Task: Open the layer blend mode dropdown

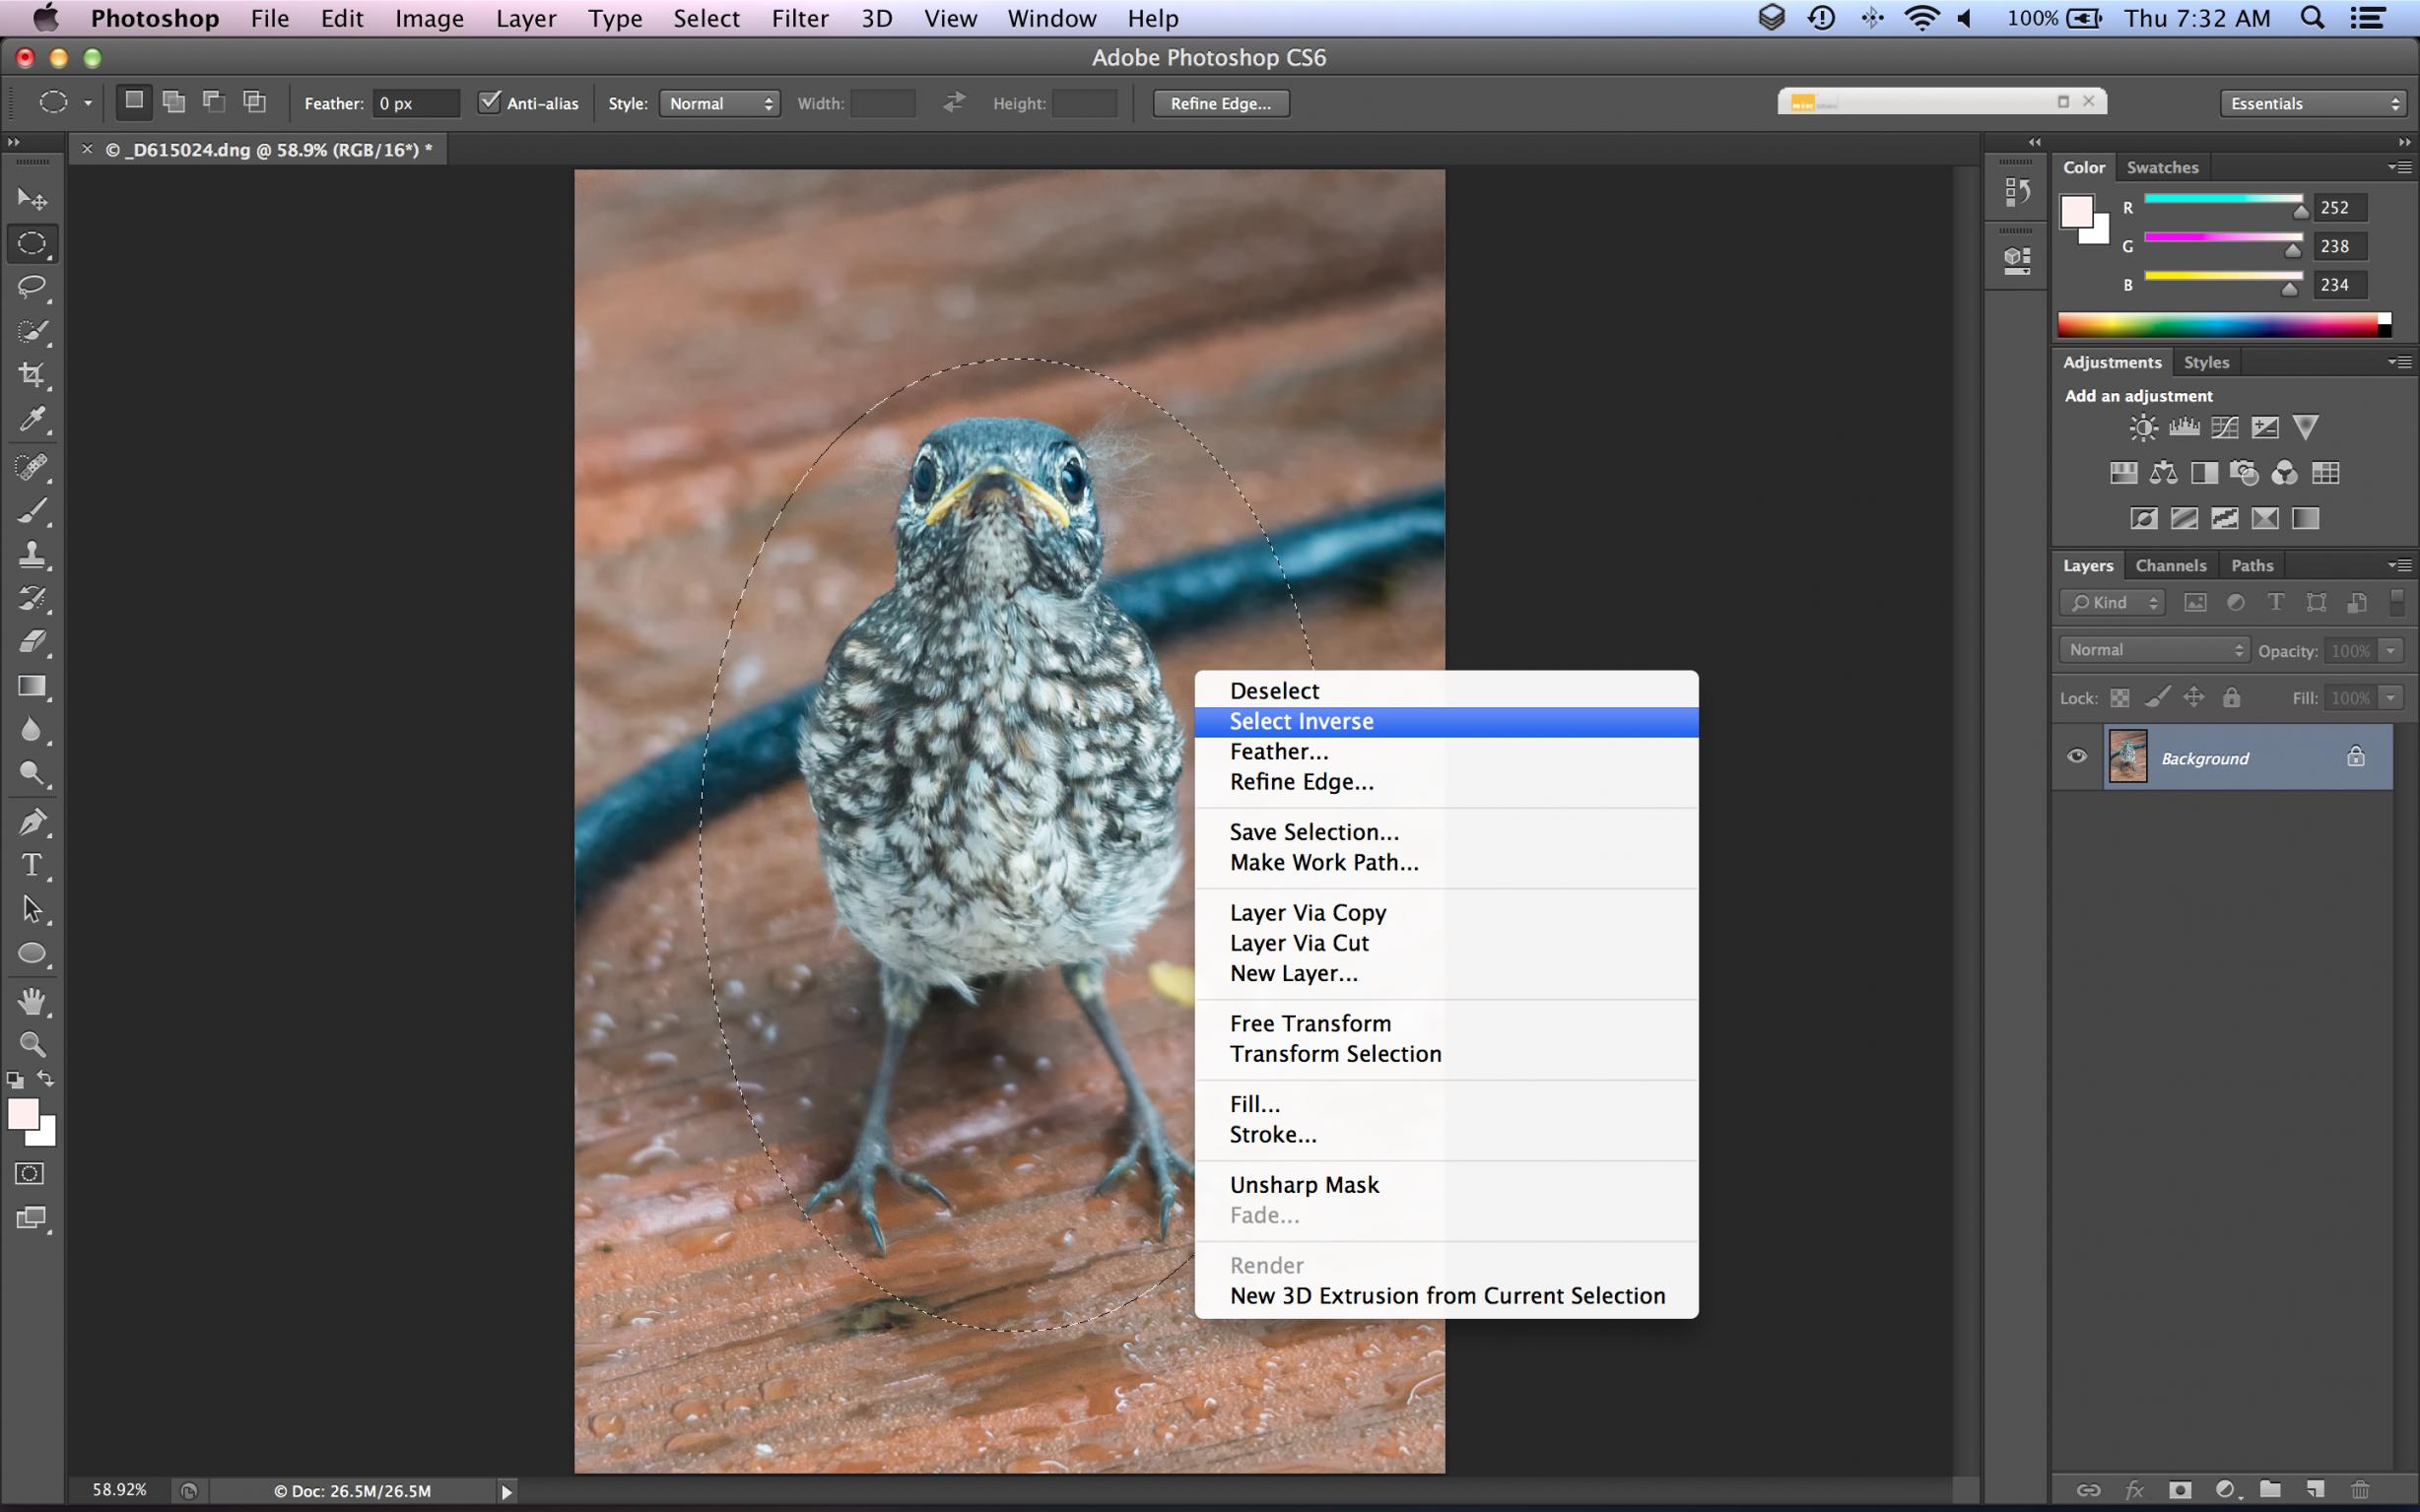Action: point(2153,650)
